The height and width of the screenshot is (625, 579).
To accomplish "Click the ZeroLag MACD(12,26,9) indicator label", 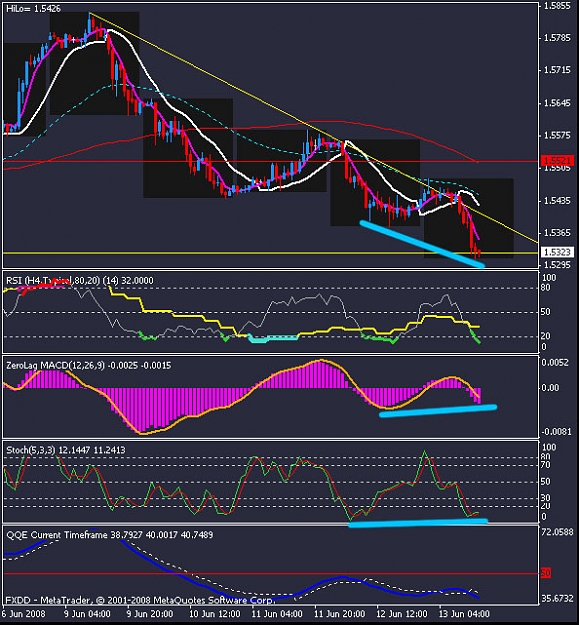I will (x=88, y=366).
